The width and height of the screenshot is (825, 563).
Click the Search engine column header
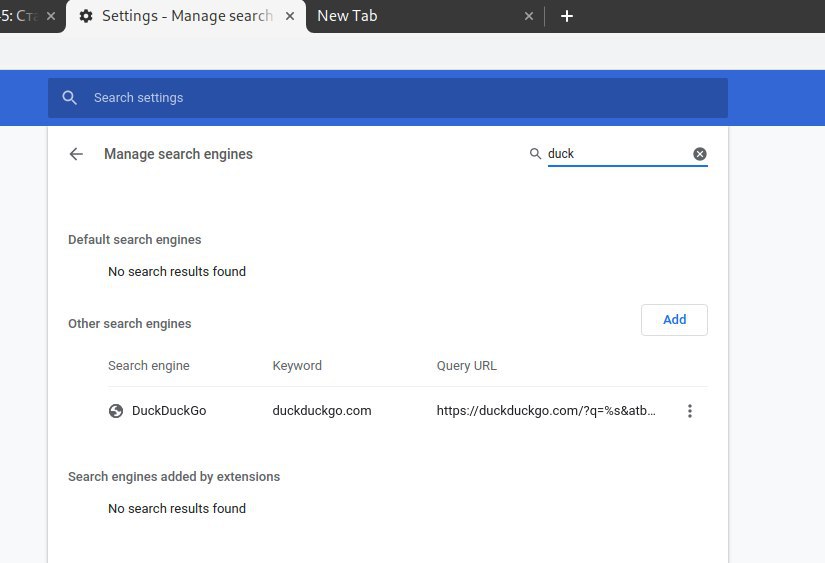[x=149, y=366]
